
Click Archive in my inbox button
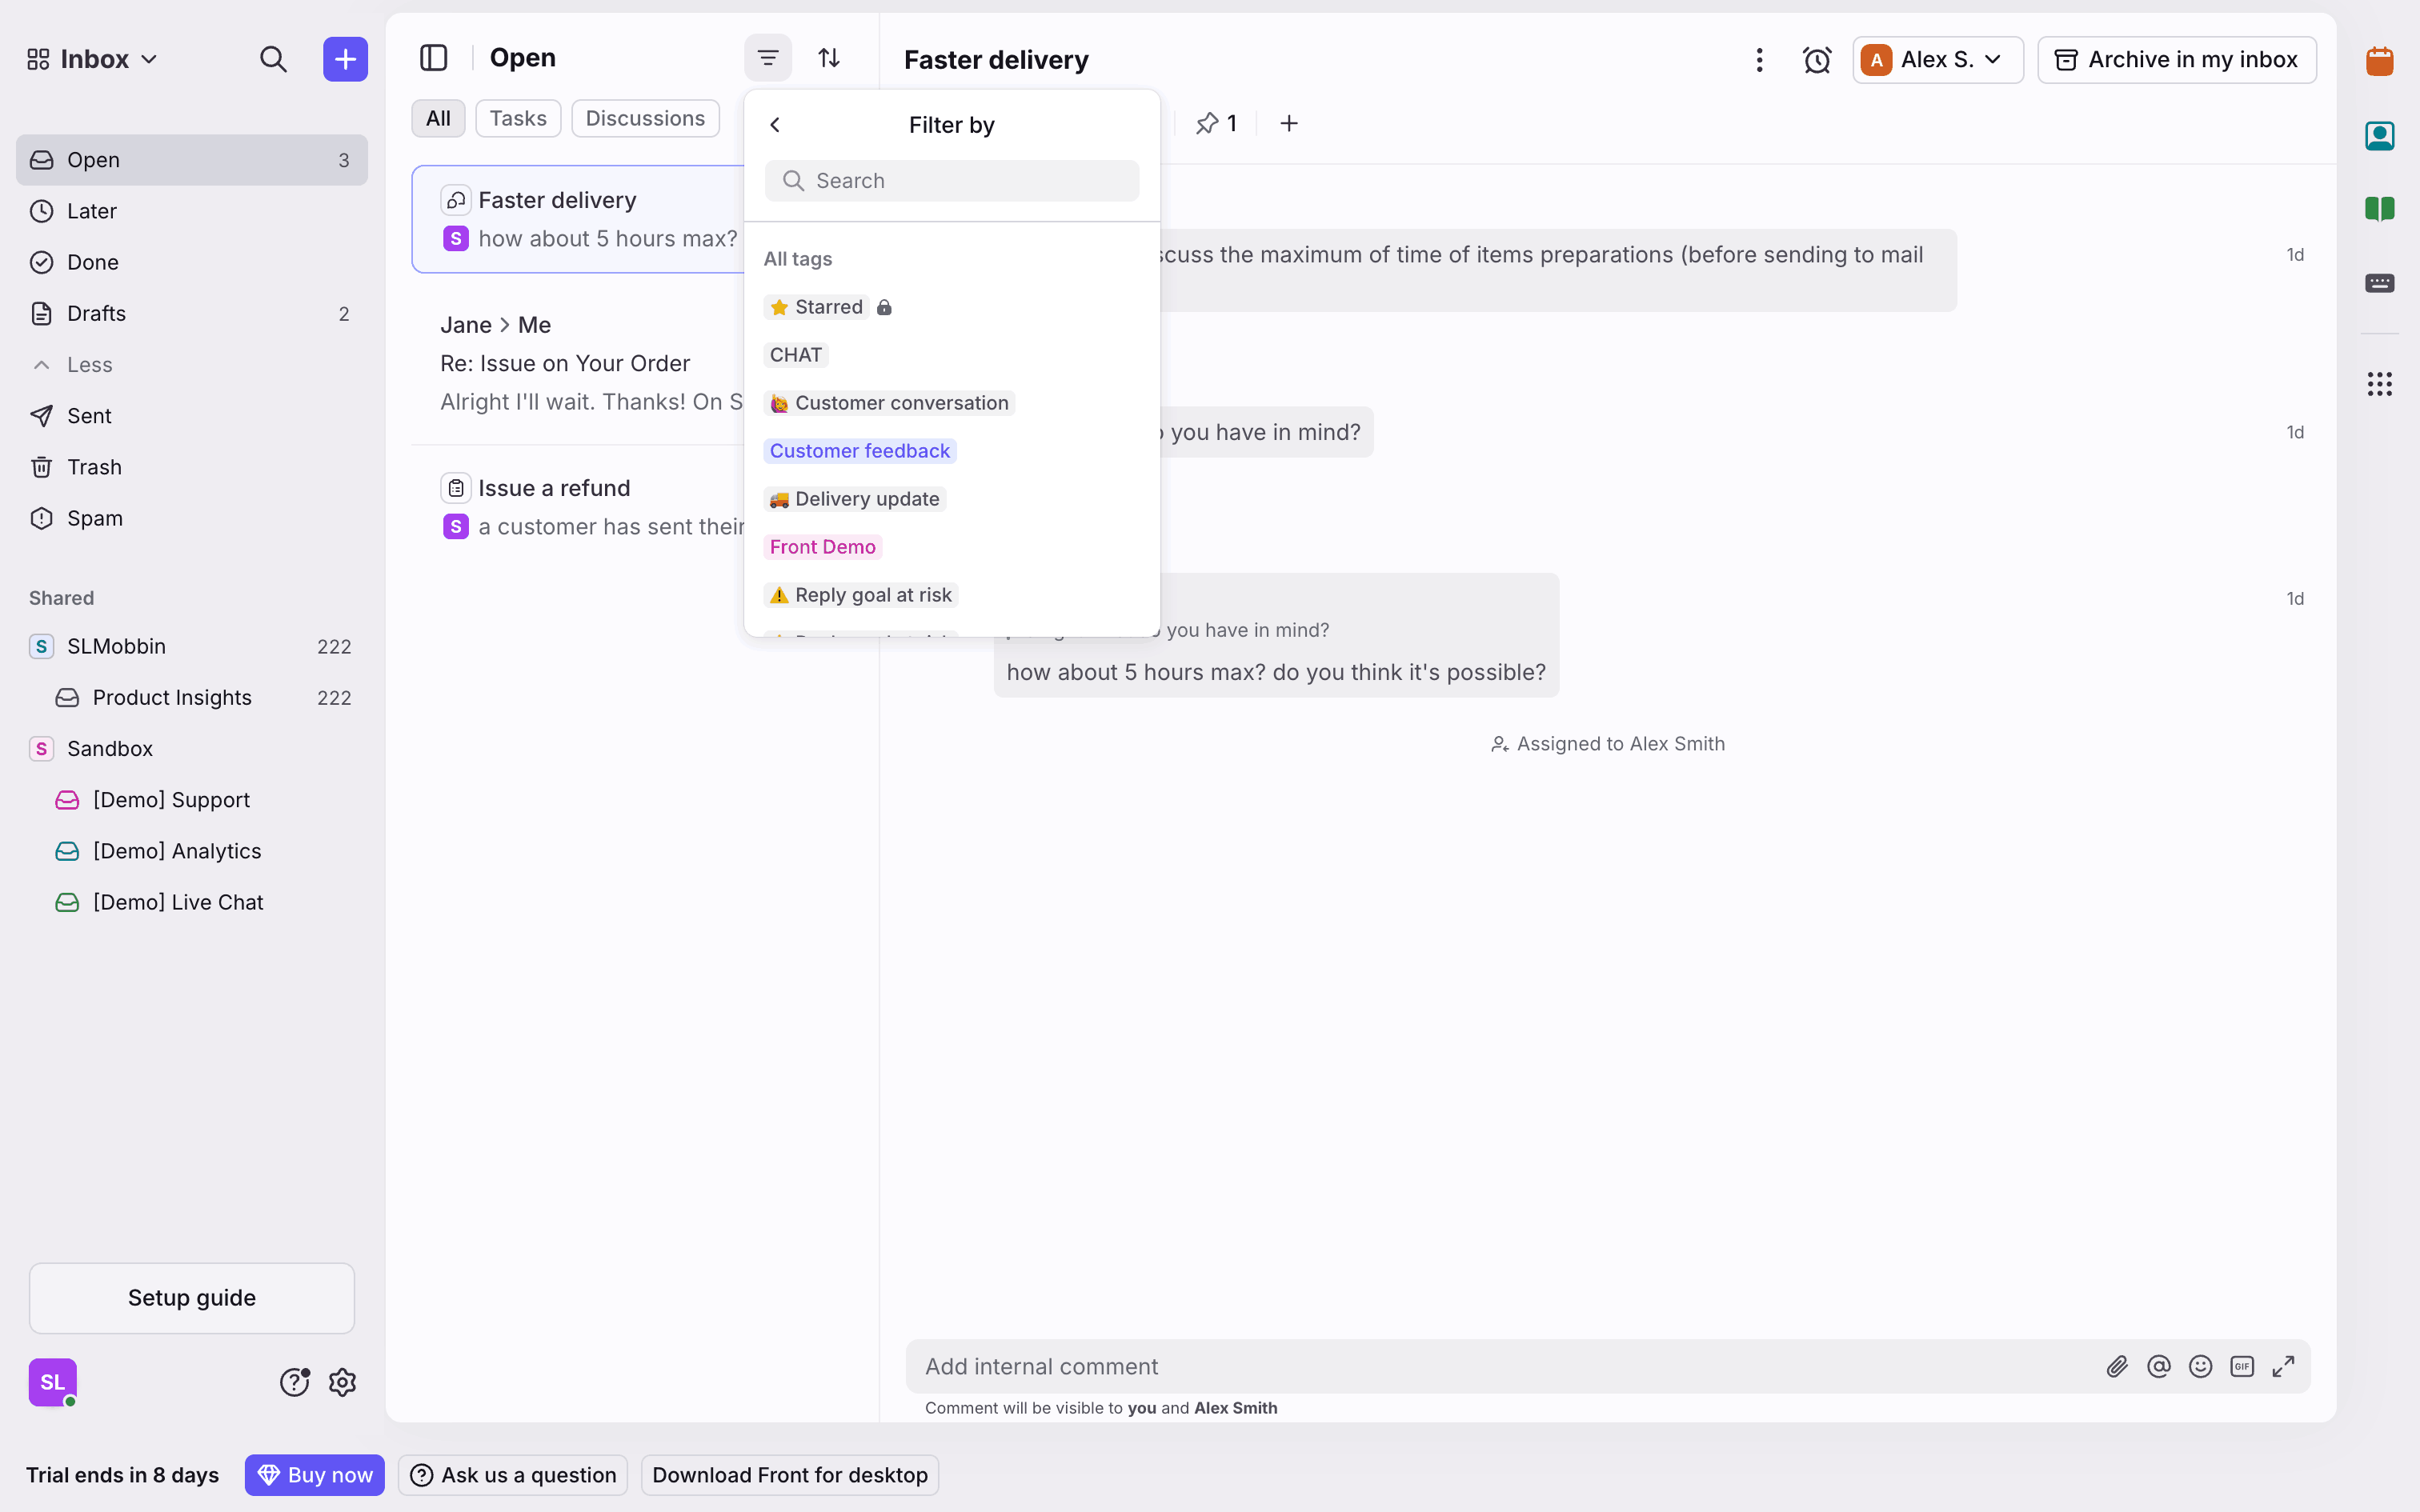coord(2176,60)
